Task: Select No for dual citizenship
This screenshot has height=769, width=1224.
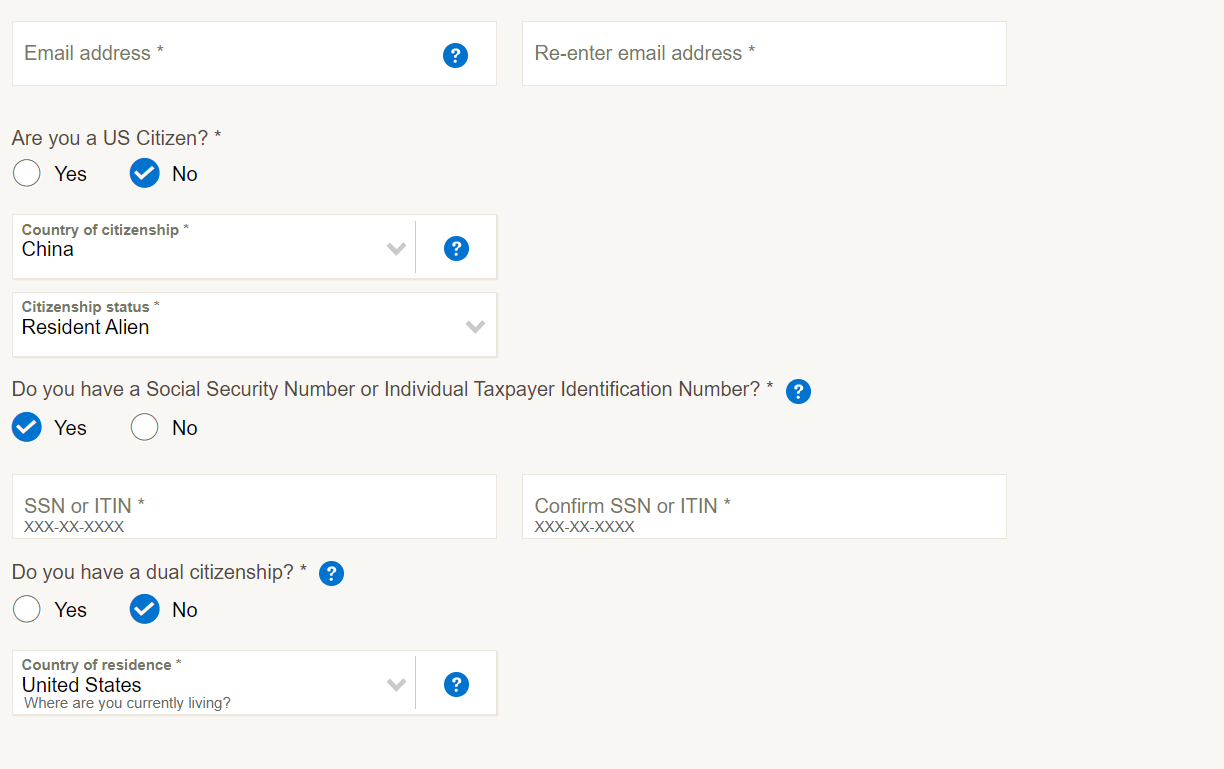Action: [145, 610]
